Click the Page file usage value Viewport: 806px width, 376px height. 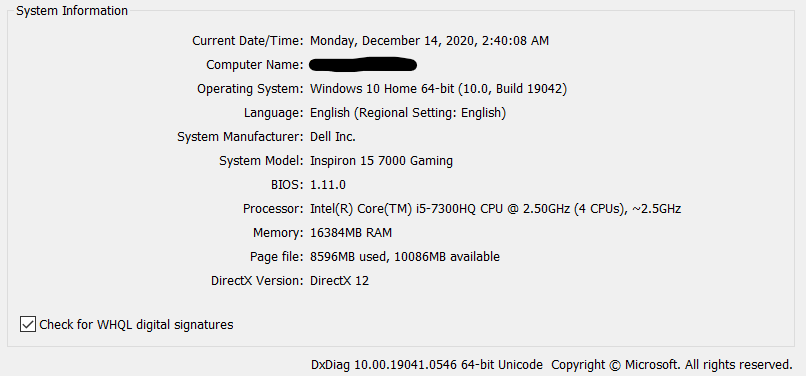click(x=405, y=257)
